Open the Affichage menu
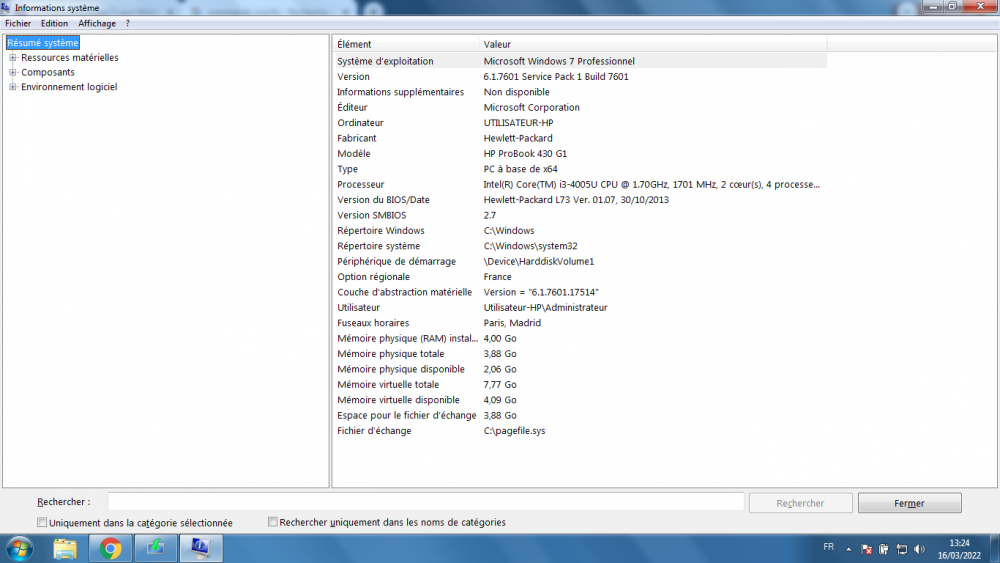This screenshot has width=1000, height=563. (97, 24)
